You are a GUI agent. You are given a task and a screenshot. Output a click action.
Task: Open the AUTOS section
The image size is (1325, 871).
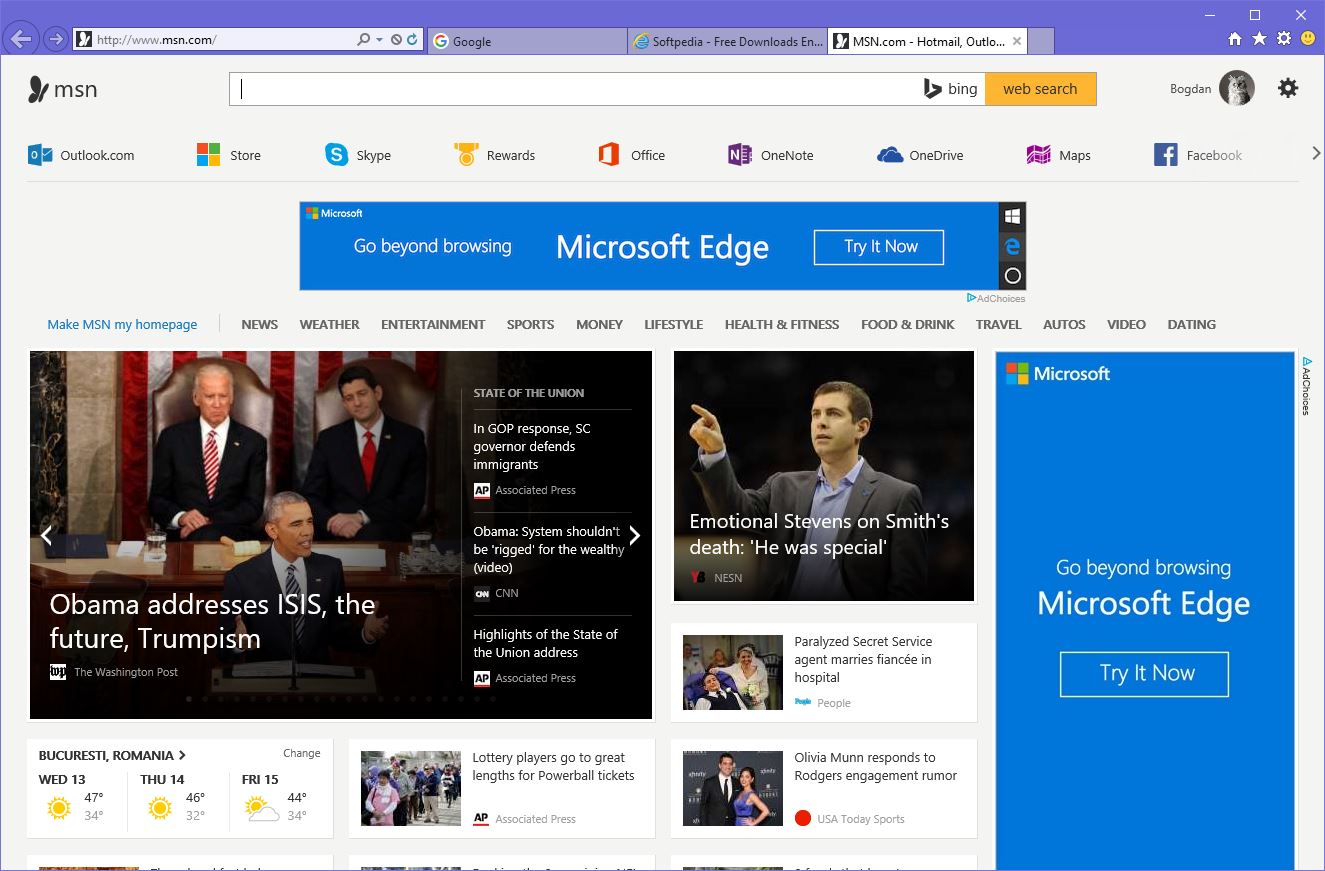point(1064,324)
